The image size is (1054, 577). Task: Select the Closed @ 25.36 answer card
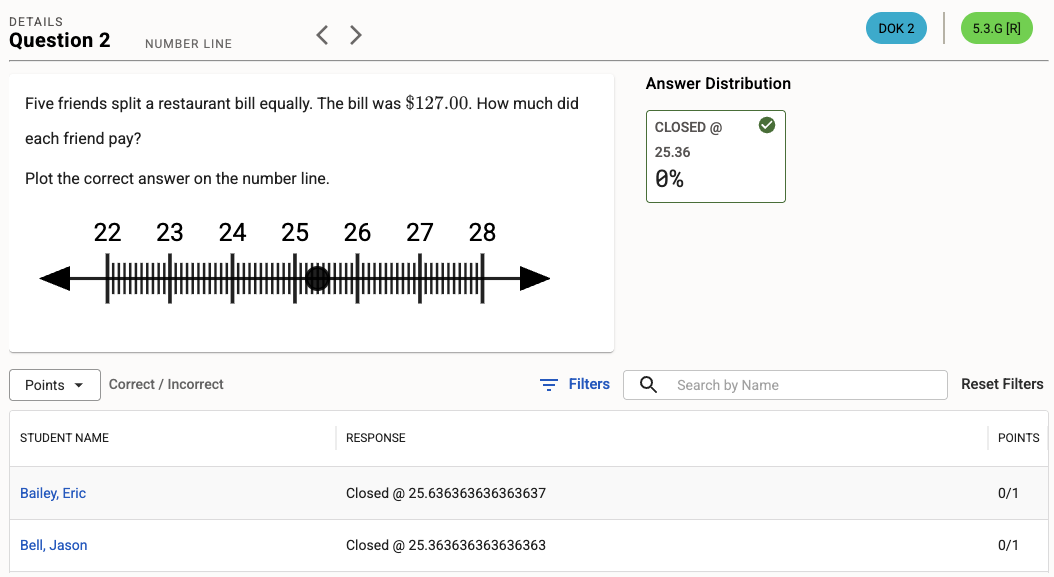coord(715,156)
